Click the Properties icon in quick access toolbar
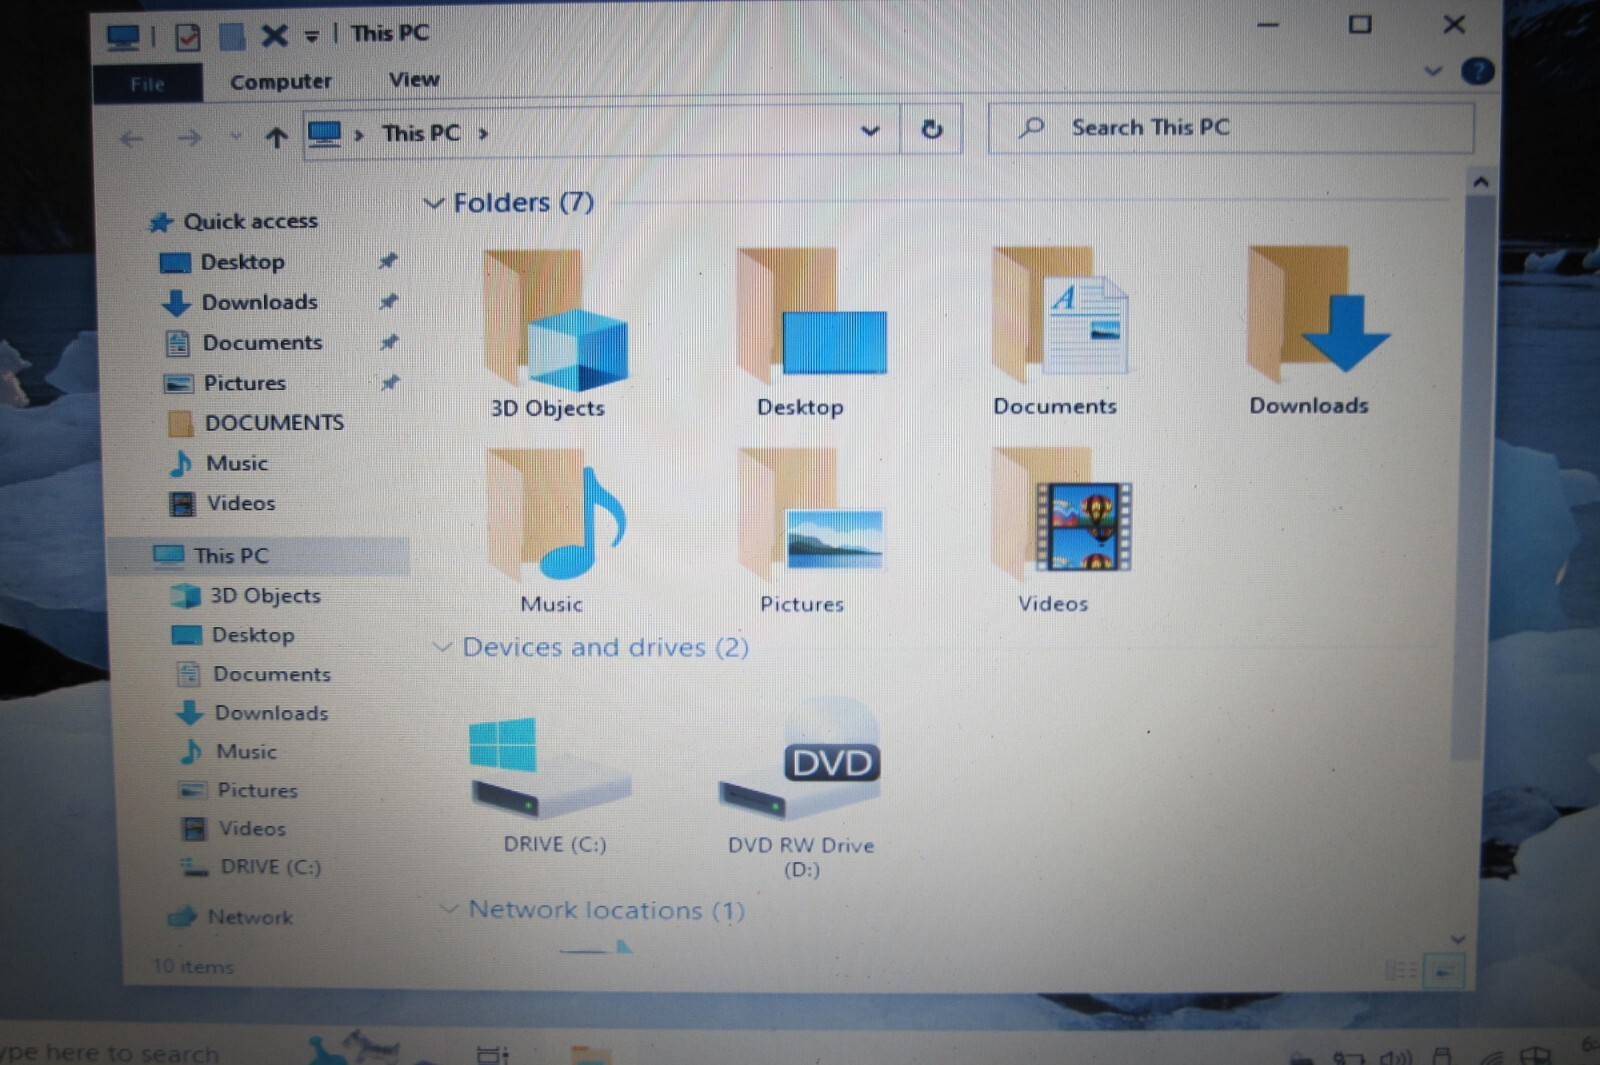 click(187, 38)
